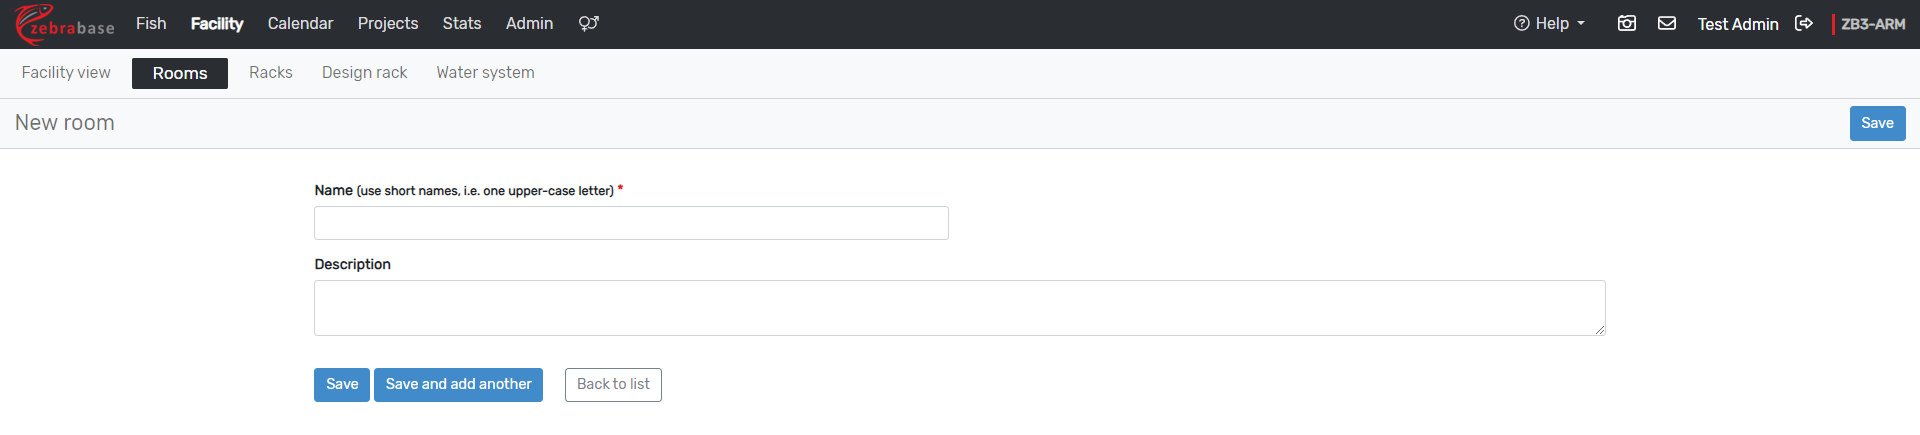Click the Name input field
Viewport: 1920px width, 435px height.
(x=631, y=223)
